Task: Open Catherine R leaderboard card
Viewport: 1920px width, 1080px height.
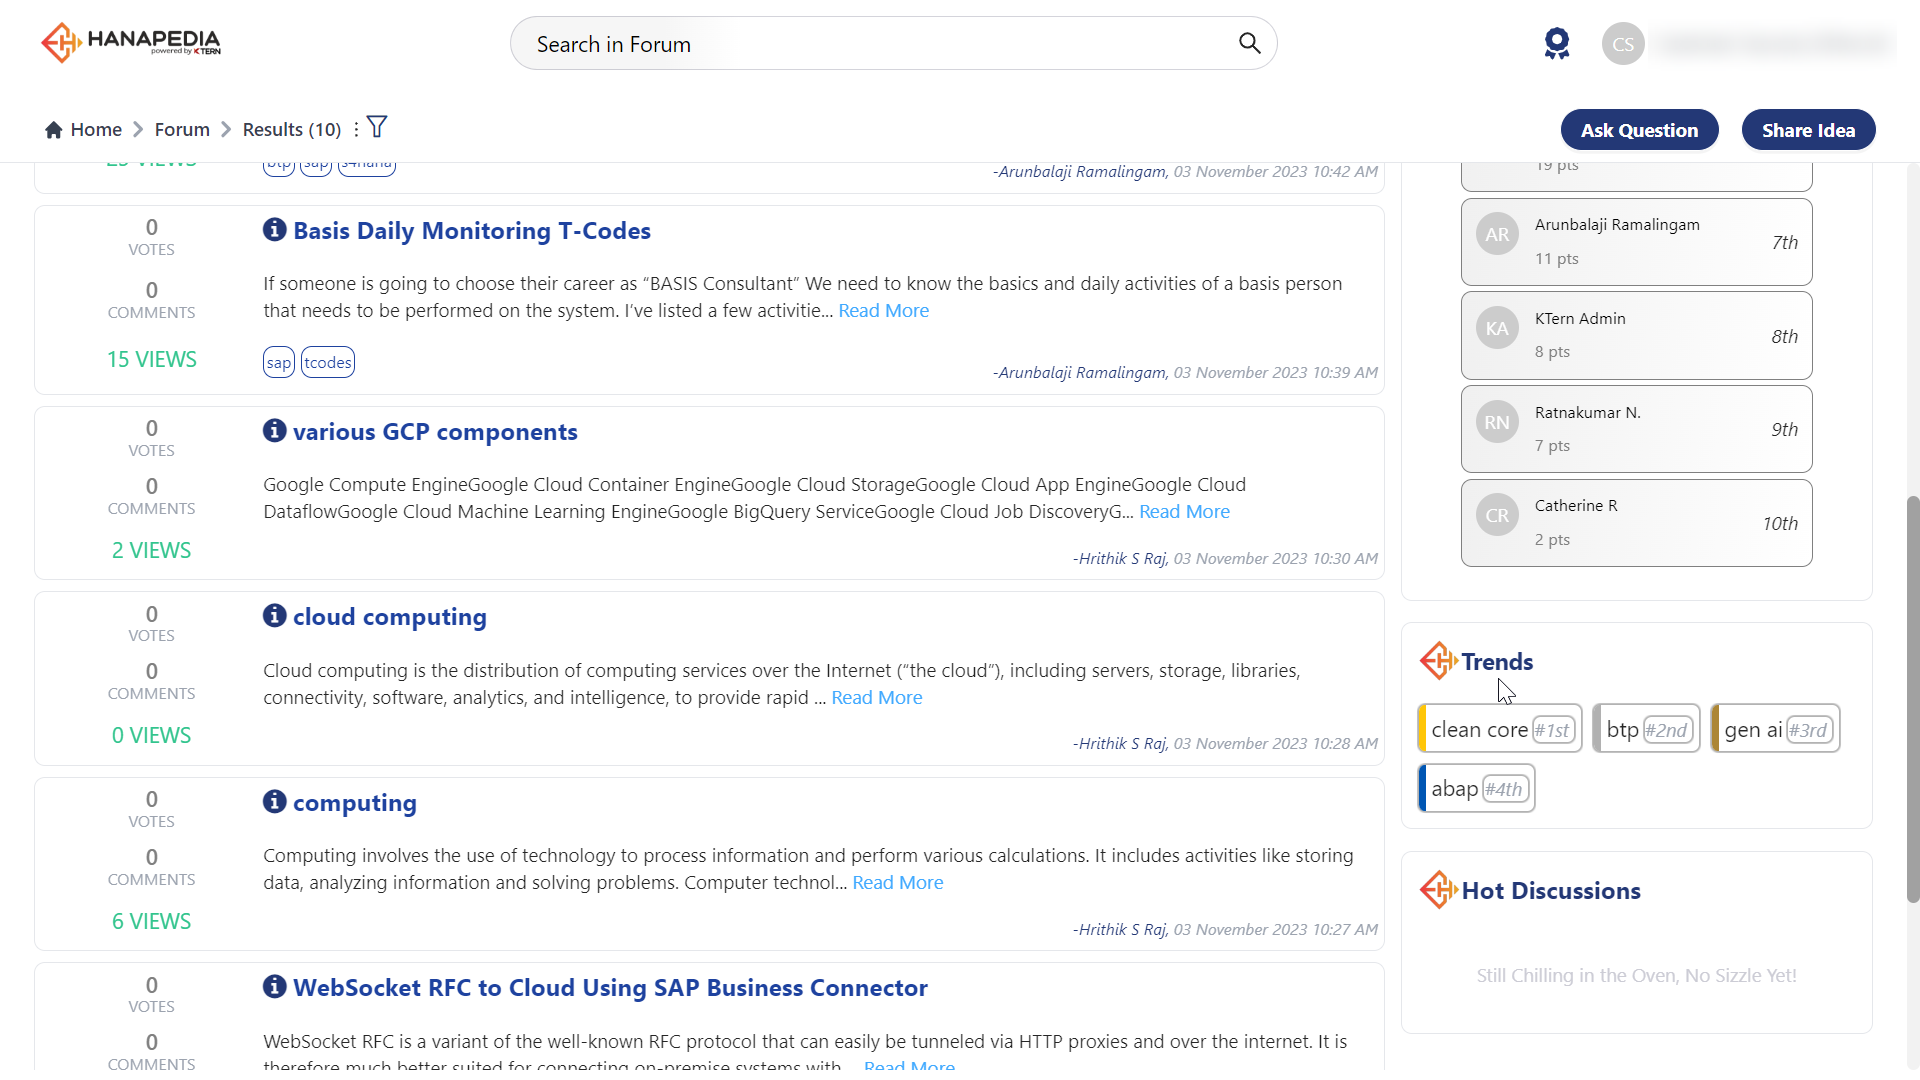Action: [x=1636, y=523]
